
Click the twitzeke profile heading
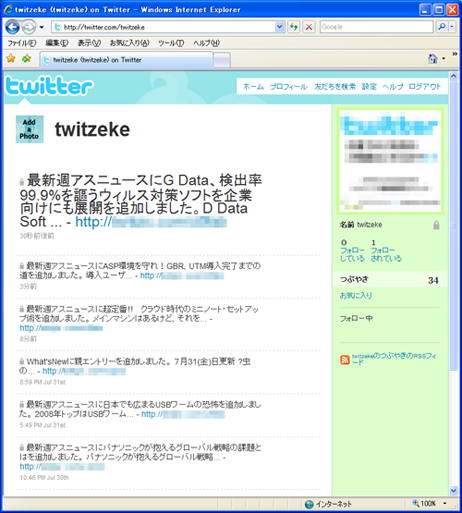point(92,129)
